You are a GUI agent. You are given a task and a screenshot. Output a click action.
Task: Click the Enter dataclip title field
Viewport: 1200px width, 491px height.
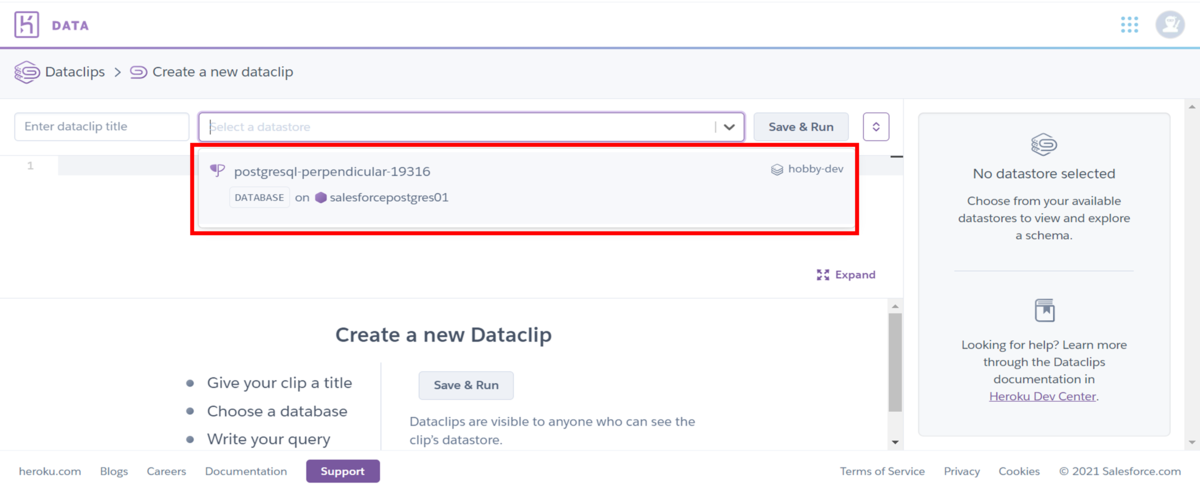102,127
